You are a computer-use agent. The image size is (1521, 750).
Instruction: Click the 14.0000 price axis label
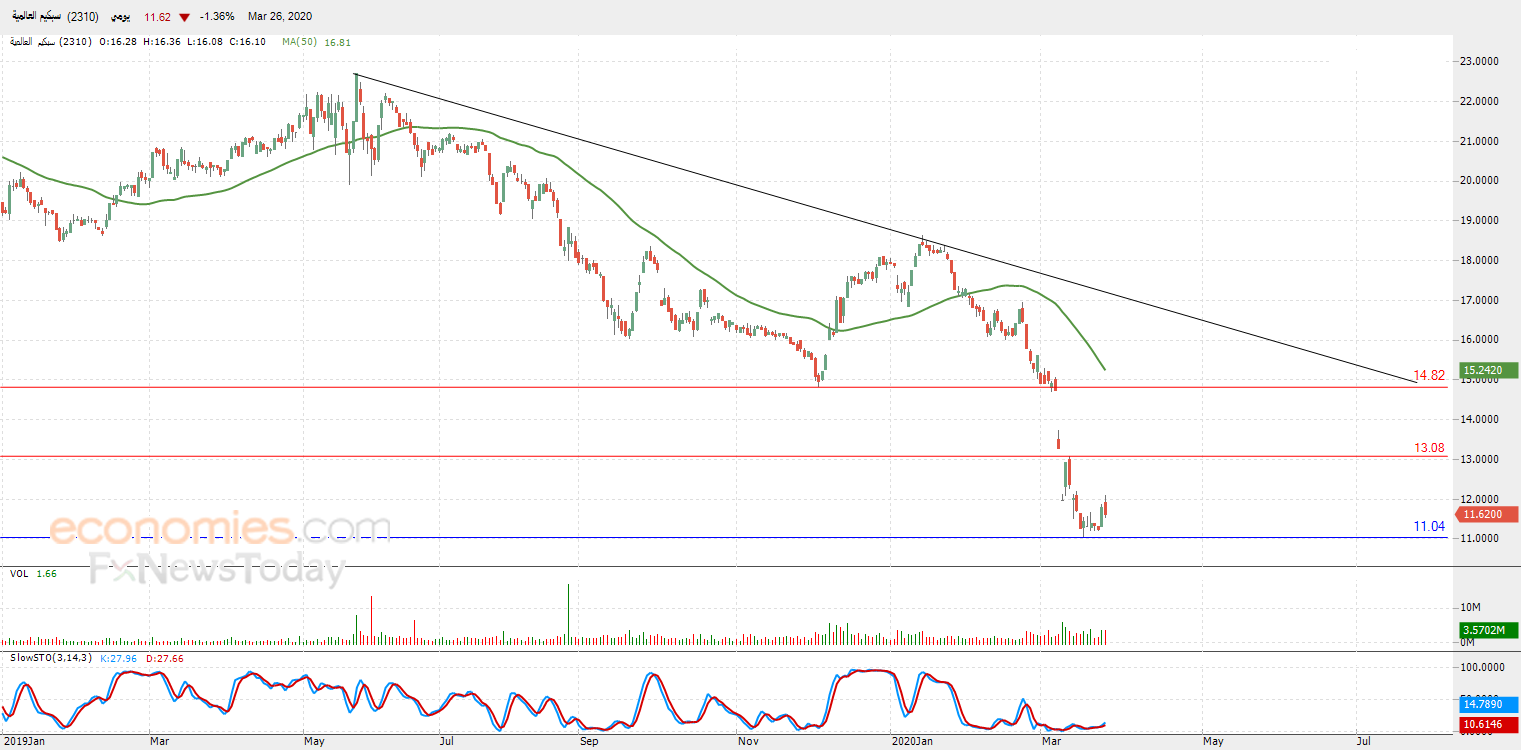(1480, 420)
